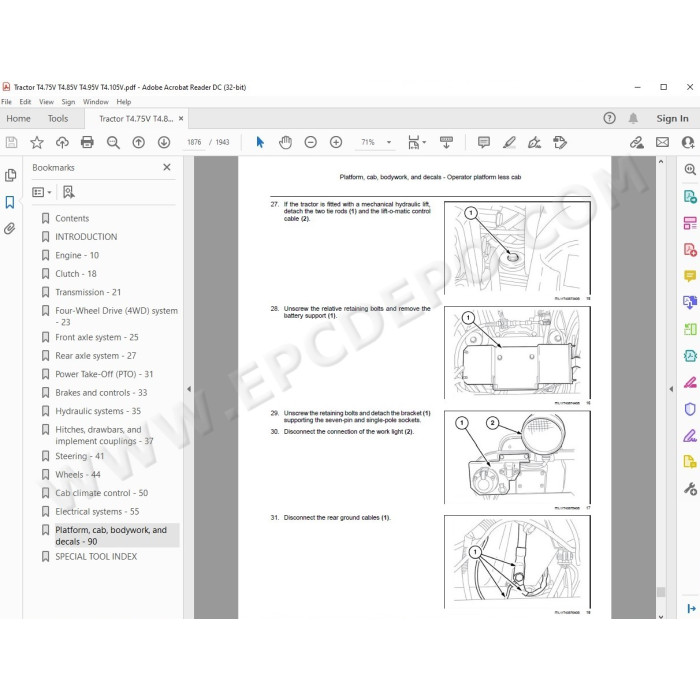Open the notifications bell
The width and height of the screenshot is (700, 700).
[x=633, y=118]
